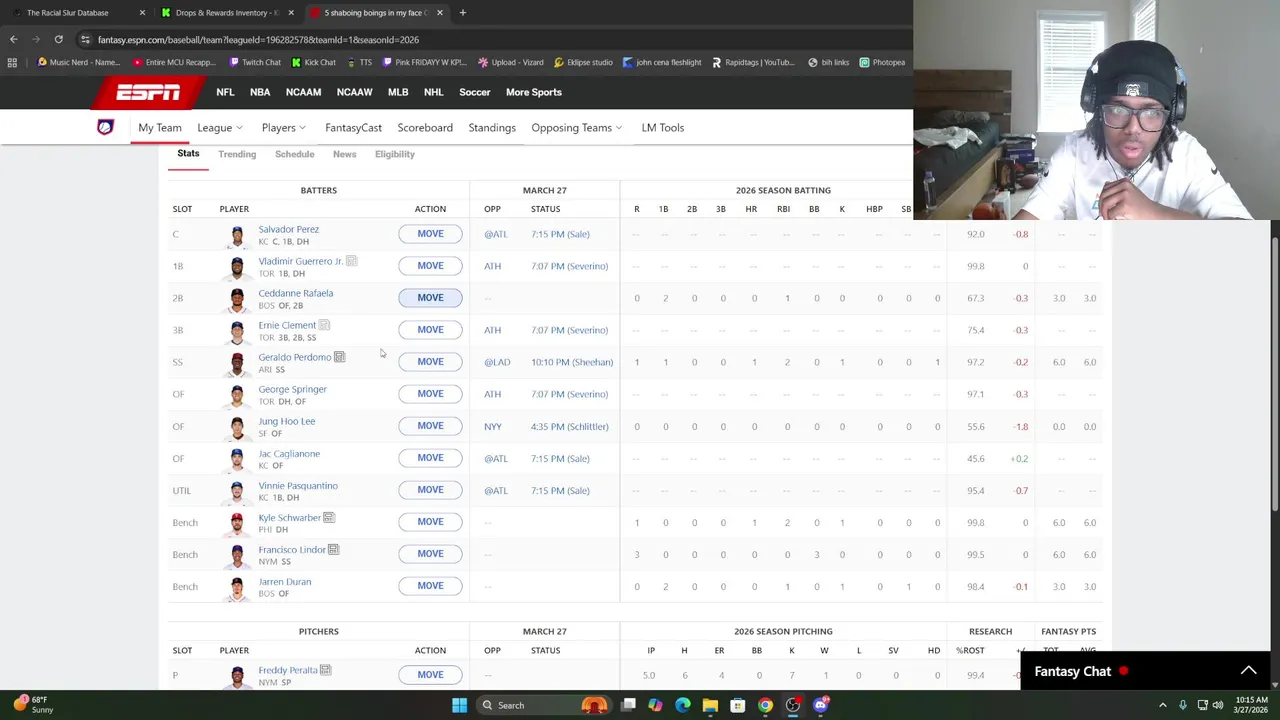Image resolution: width=1280 pixels, height=720 pixels.
Task: Open OBS Studio from the taskbar
Action: pyautogui.click(x=793, y=705)
